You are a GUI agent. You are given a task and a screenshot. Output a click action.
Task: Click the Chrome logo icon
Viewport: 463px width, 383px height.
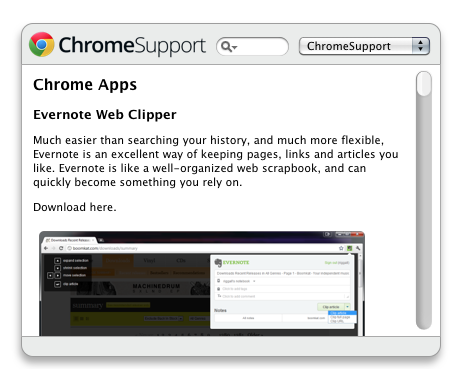coord(42,45)
